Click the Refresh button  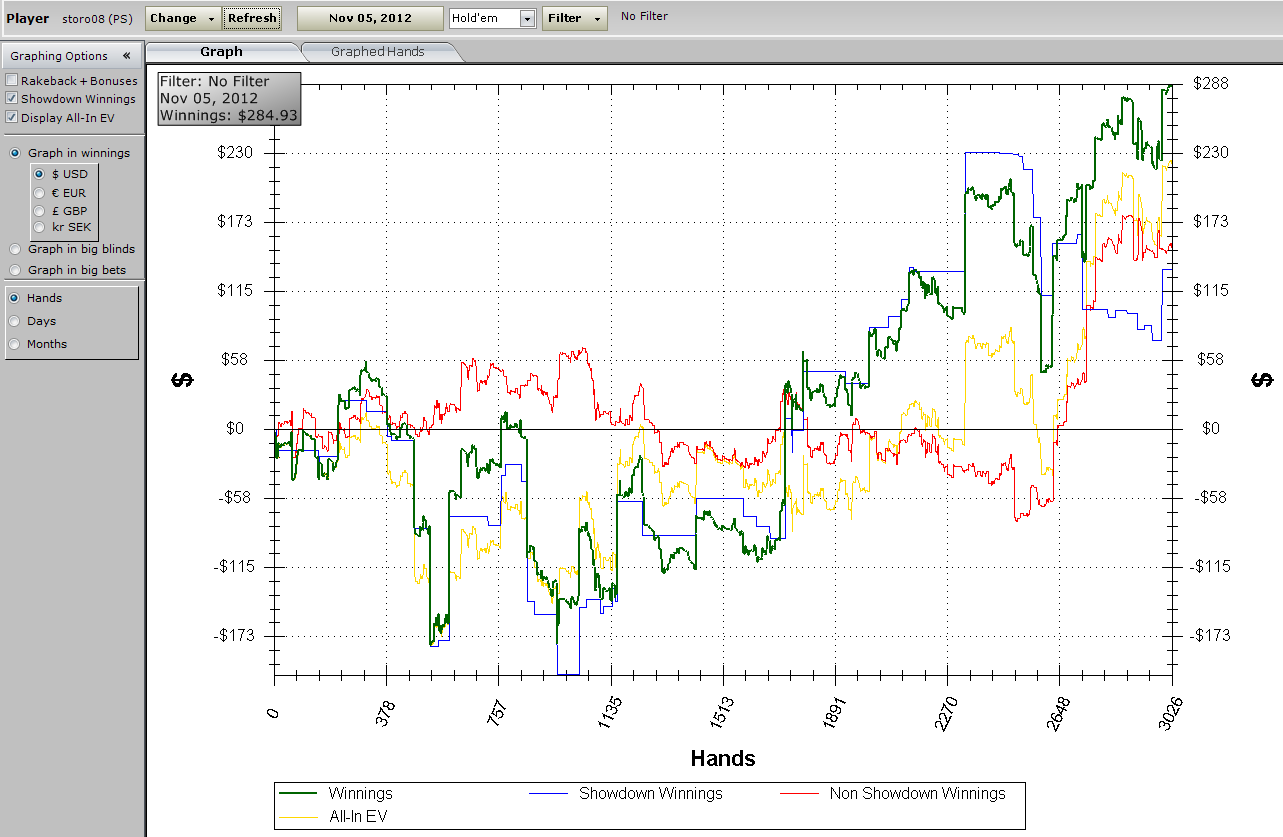coord(252,18)
